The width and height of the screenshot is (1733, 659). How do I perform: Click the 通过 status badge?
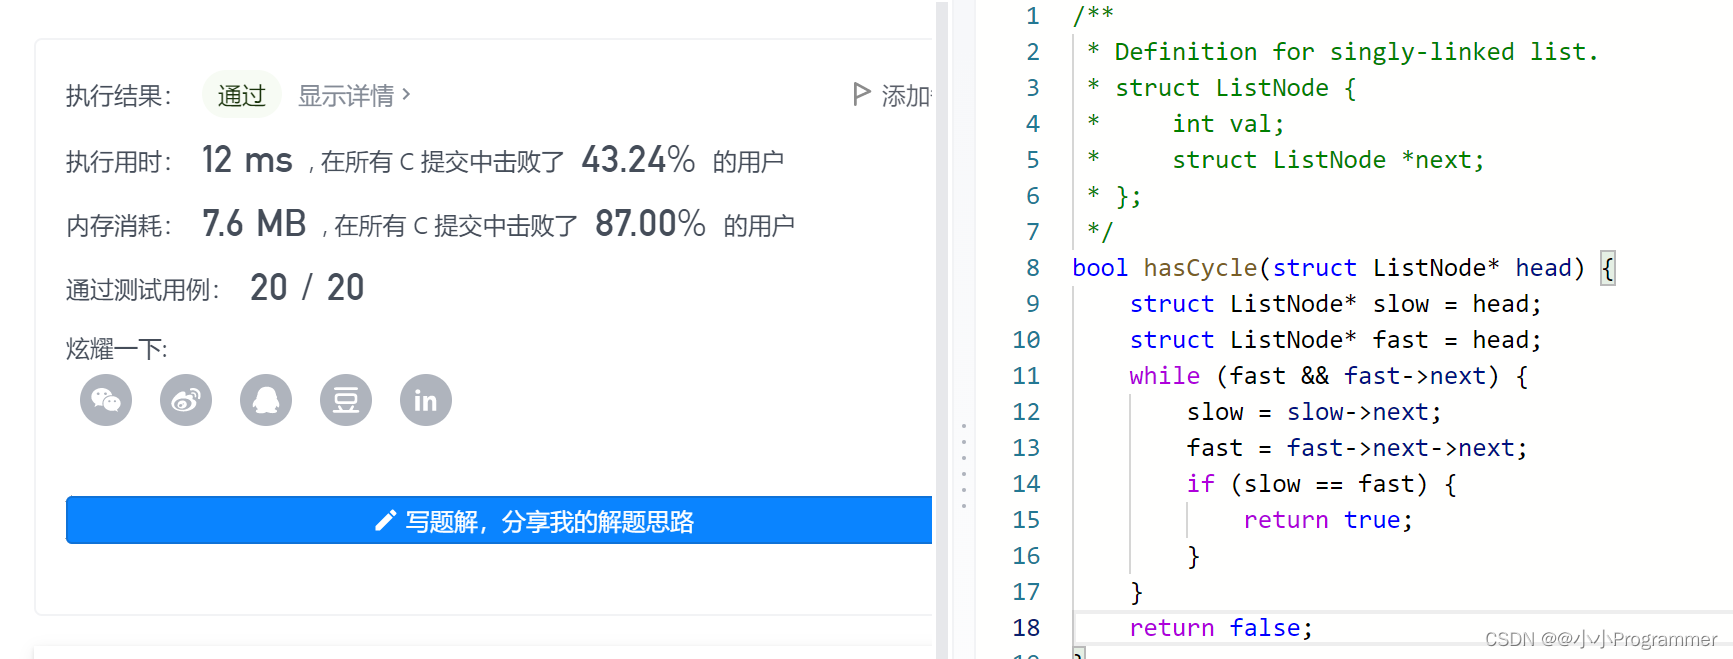(242, 96)
